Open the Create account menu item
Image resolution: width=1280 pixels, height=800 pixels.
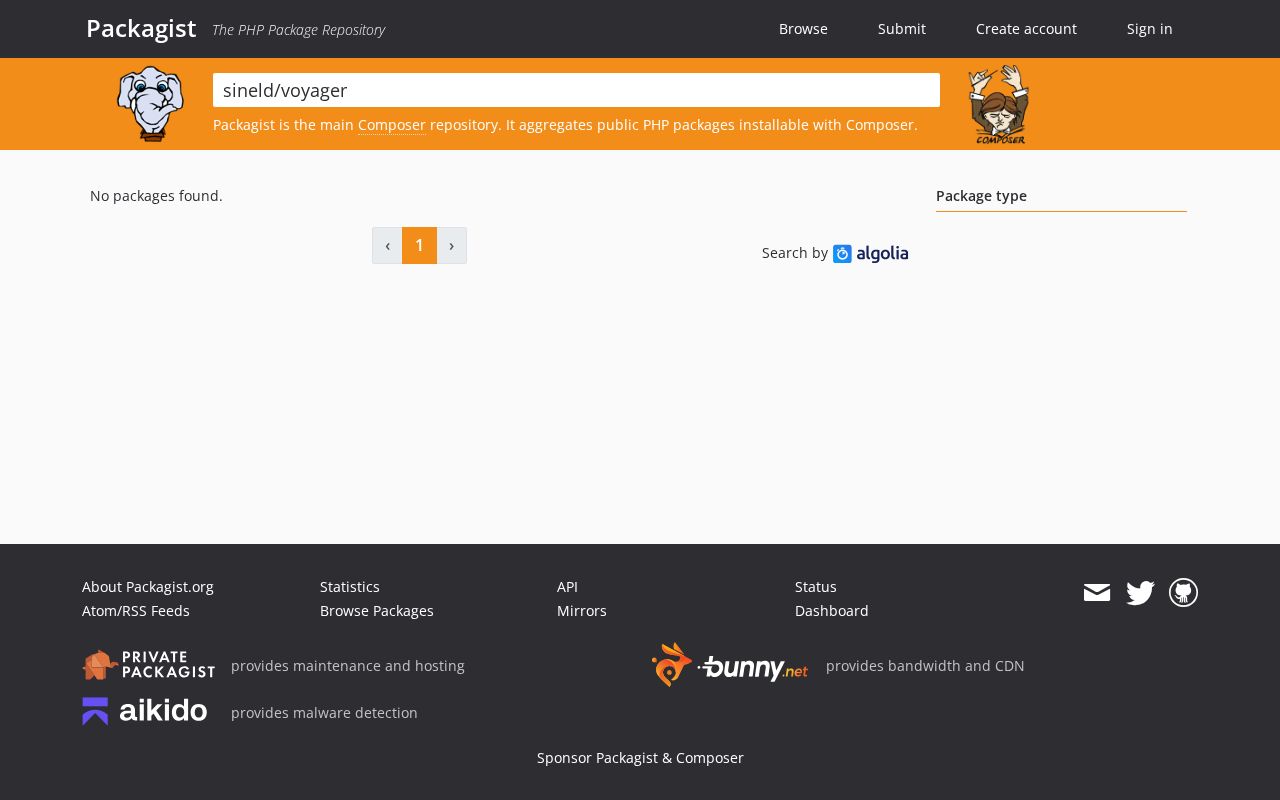(1026, 29)
